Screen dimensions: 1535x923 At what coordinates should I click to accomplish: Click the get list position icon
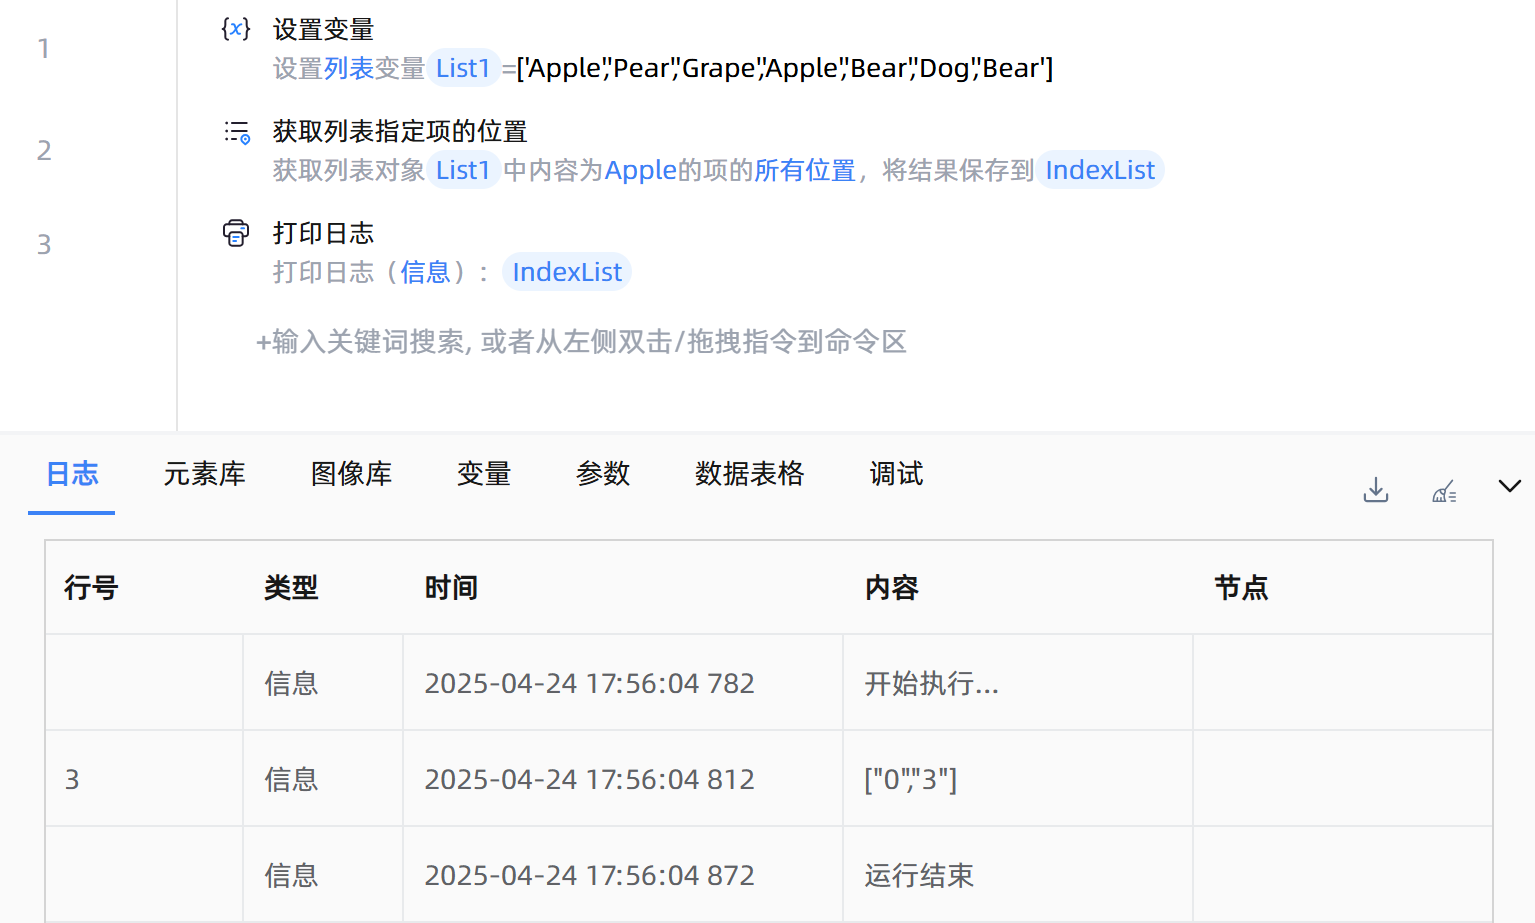point(237,132)
